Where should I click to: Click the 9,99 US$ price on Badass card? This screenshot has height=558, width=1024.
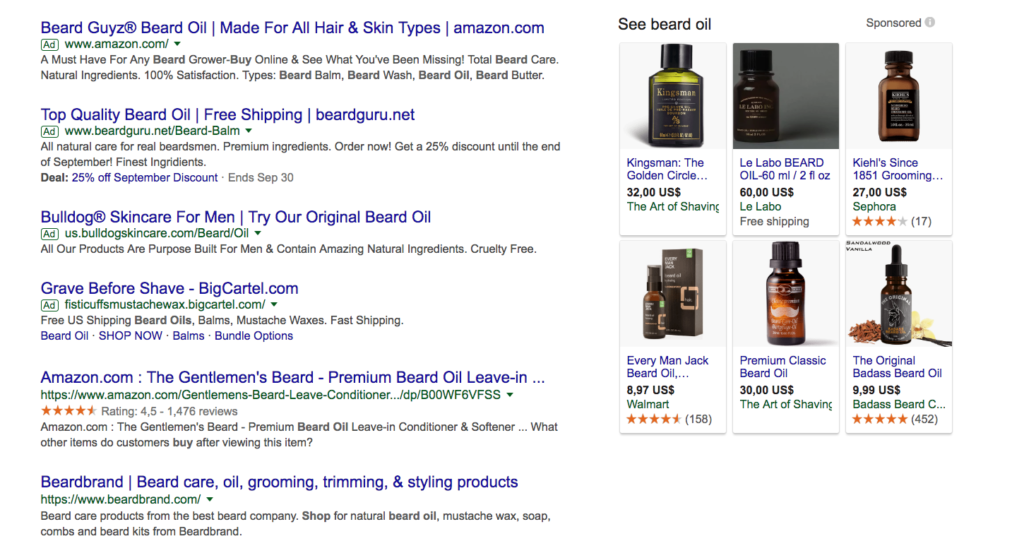point(876,390)
